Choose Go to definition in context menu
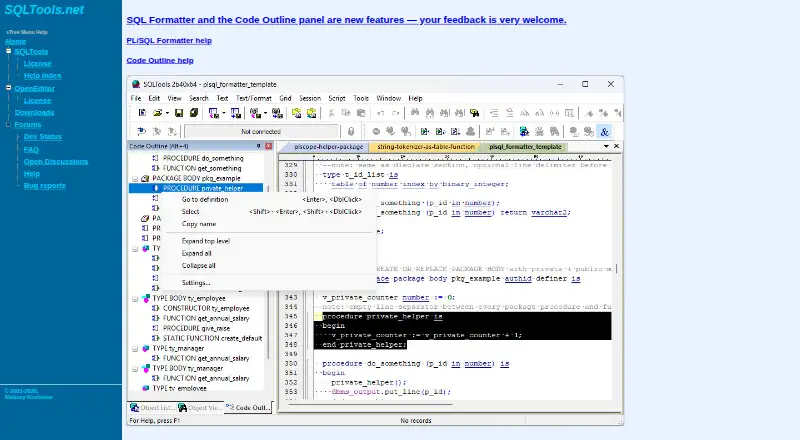This screenshot has height=440, width=800. click(269, 200)
